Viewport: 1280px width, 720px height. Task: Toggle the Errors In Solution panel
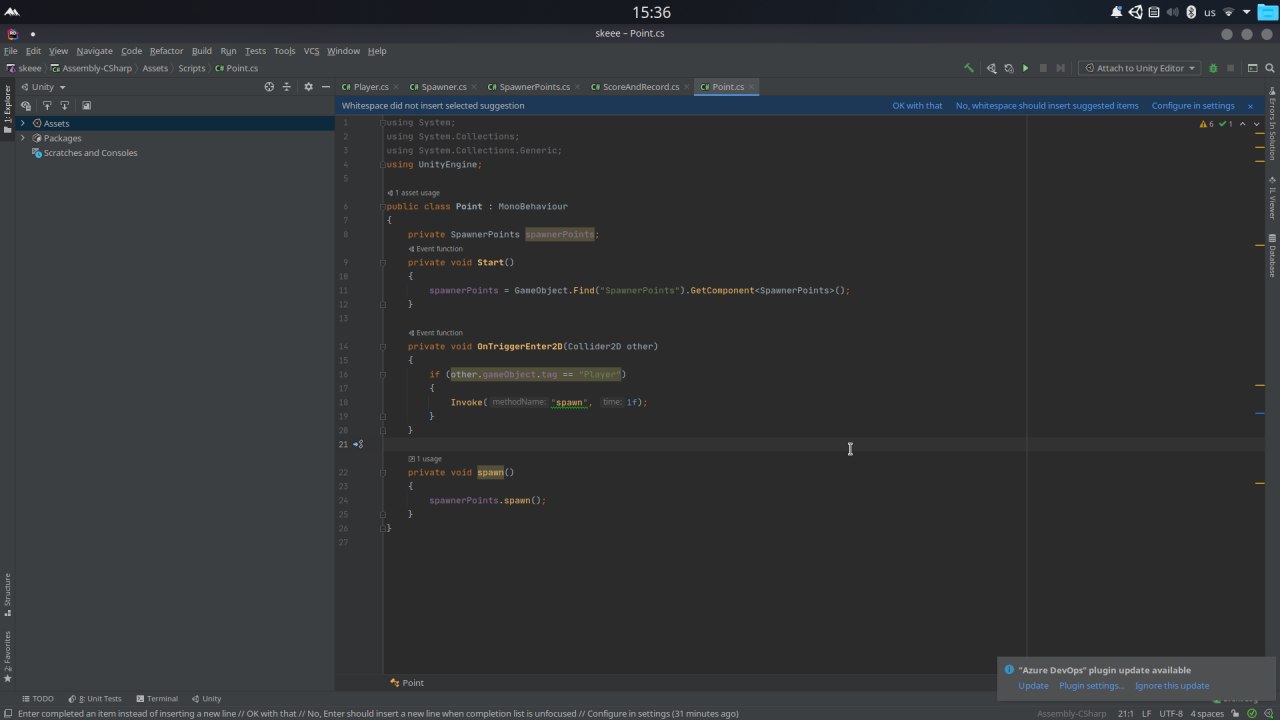[x=1272, y=125]
